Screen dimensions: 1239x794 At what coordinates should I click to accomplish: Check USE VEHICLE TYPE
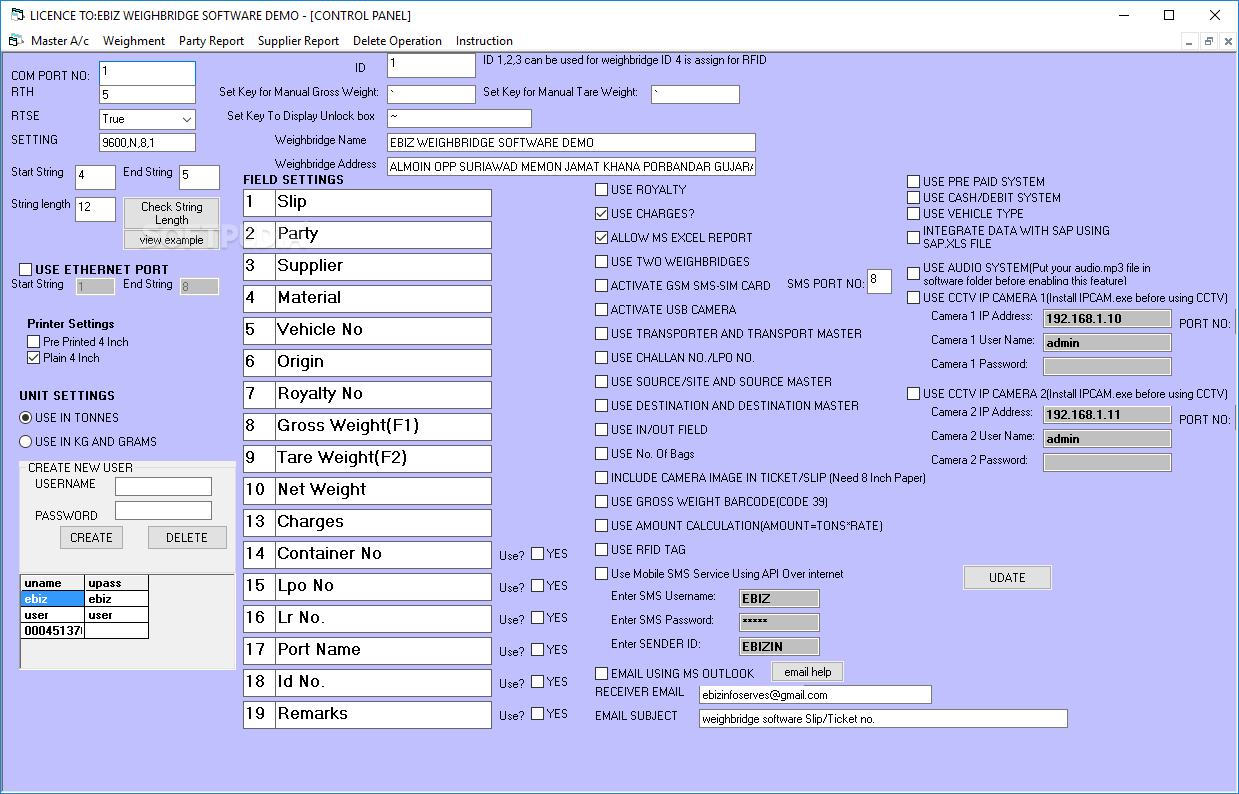coord(914,214)
